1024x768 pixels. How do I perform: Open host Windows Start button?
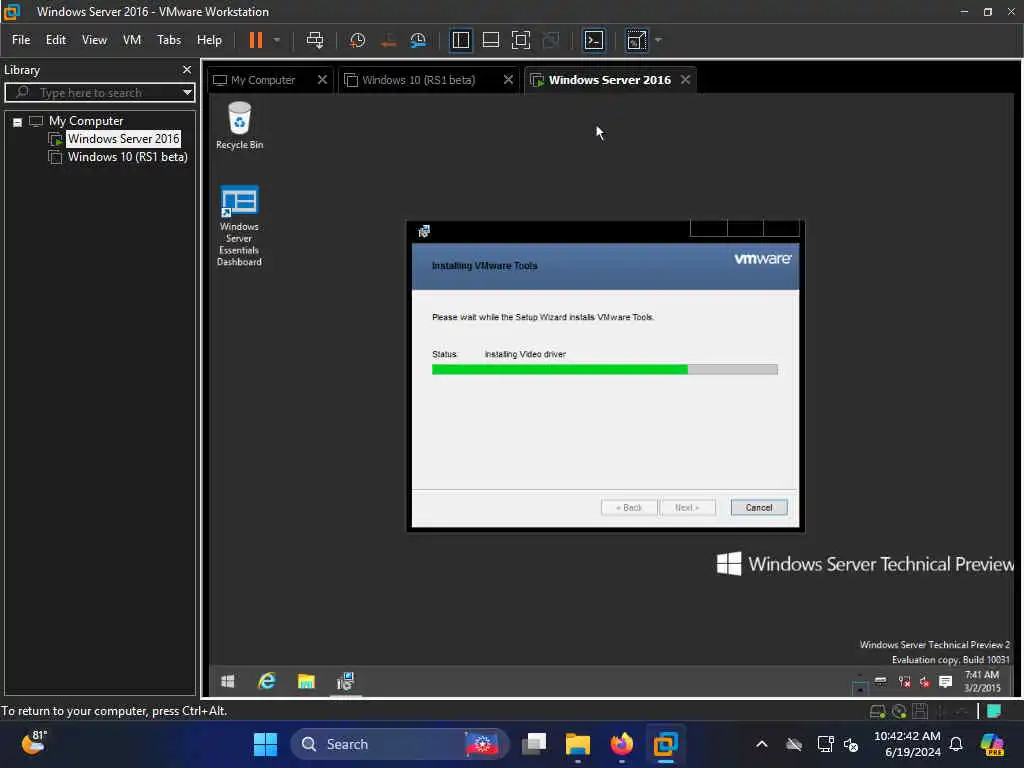coord(265,744)
